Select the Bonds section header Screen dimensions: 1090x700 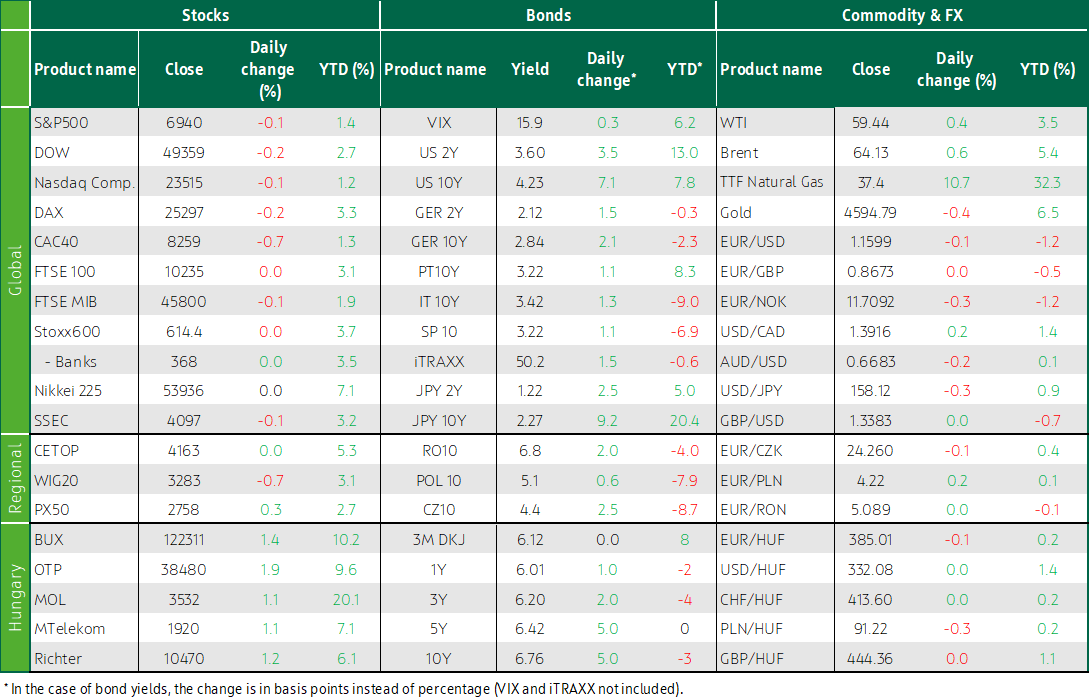point(548,15)
